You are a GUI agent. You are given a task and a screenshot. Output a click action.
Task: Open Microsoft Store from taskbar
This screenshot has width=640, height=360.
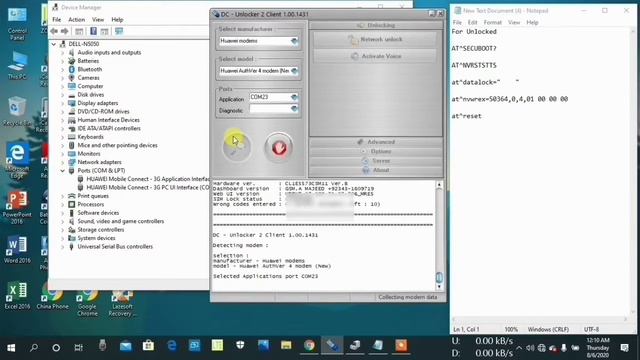click(148, 347)
